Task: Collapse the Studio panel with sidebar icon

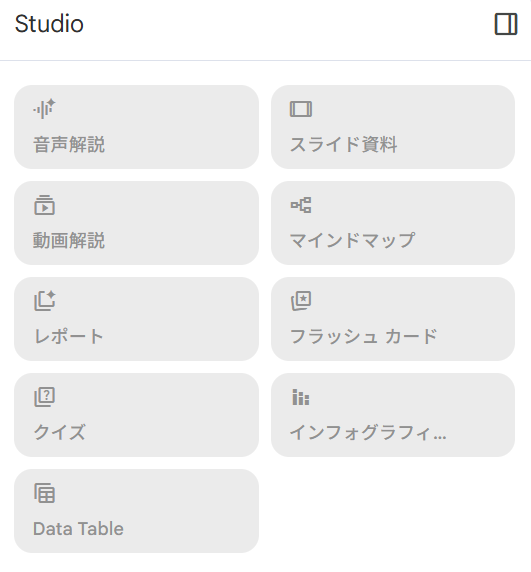Action: click(506, 24)
